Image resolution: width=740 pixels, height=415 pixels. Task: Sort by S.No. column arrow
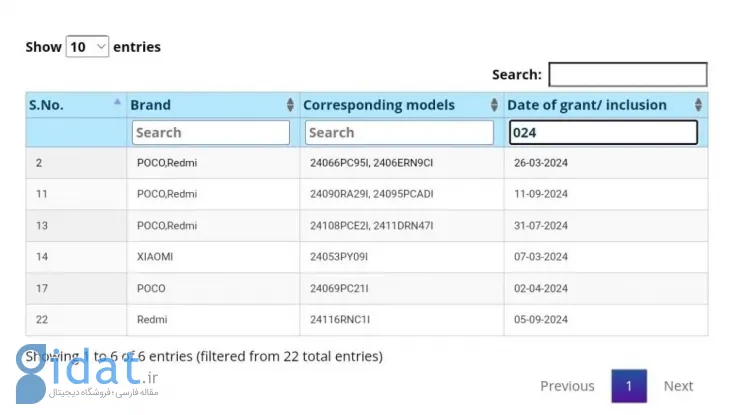(x=117, y=102)
